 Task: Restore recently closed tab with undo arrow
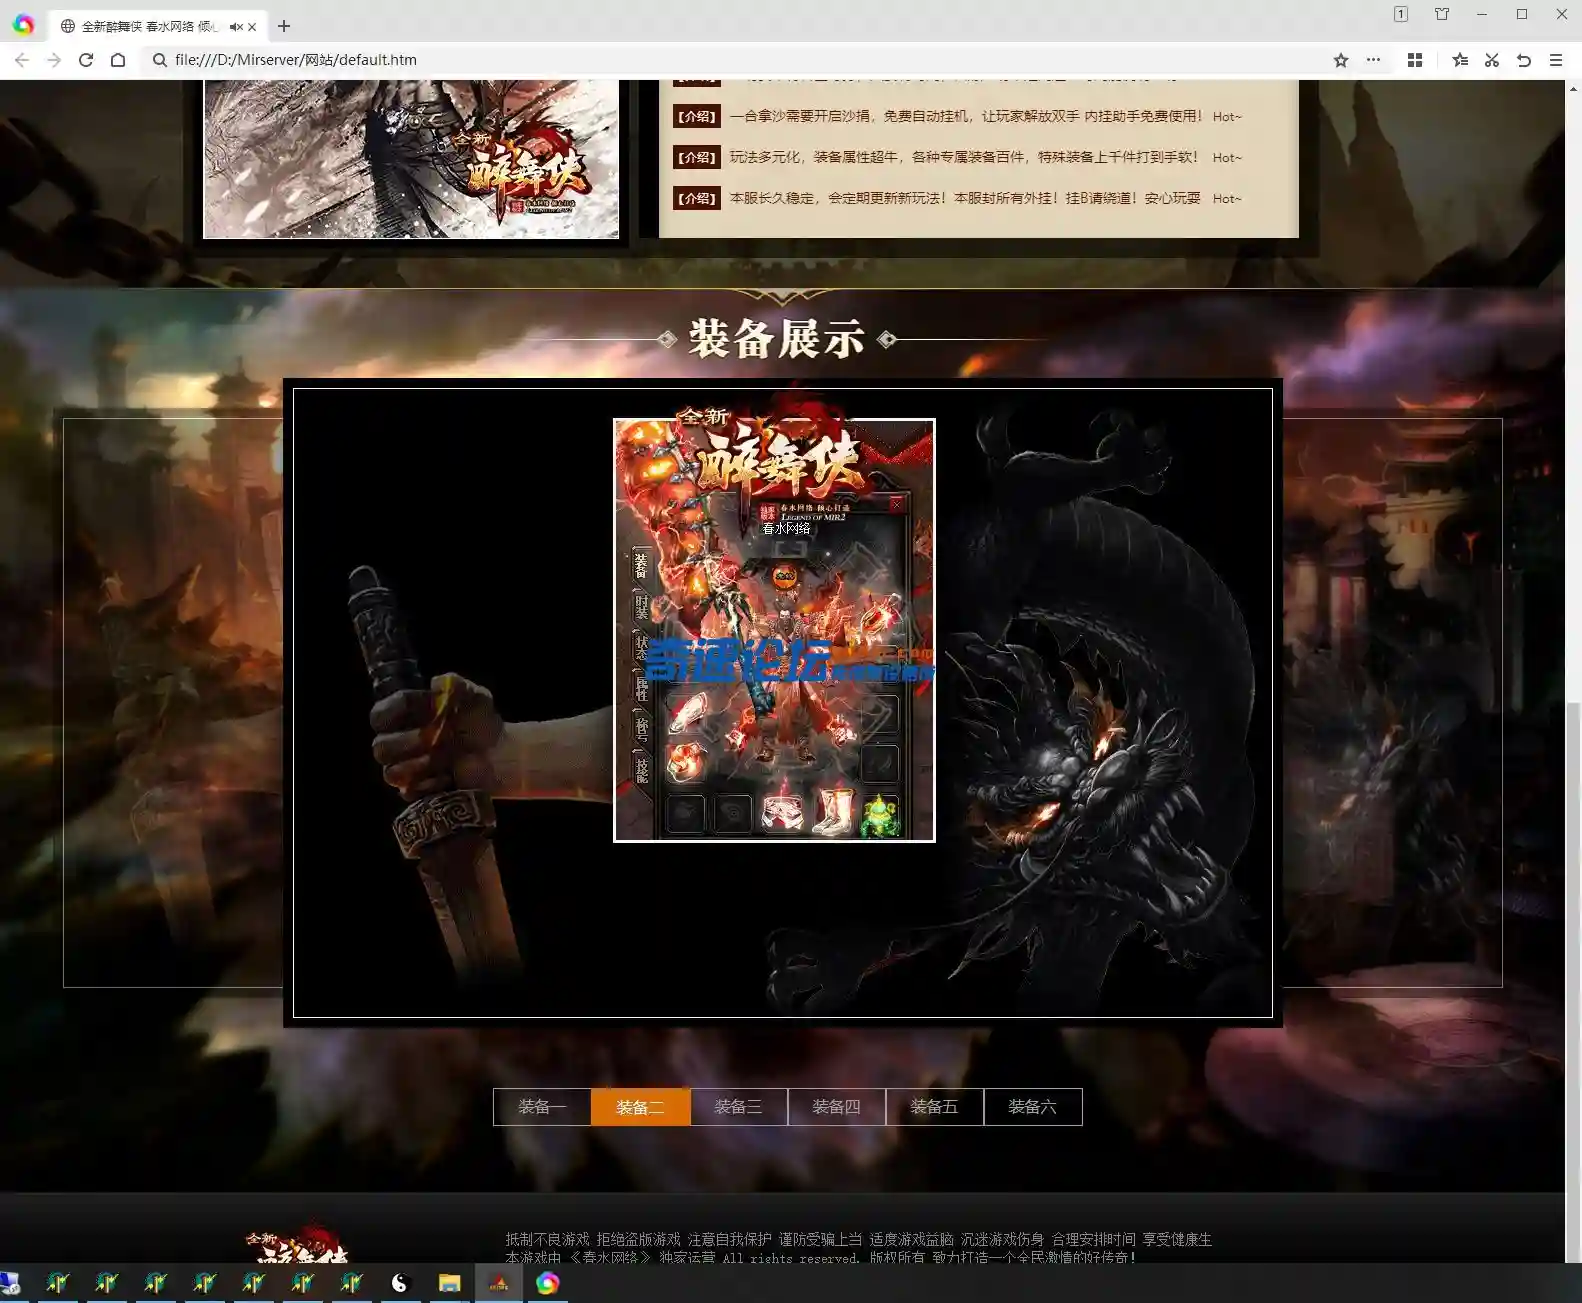(1524, 60)
